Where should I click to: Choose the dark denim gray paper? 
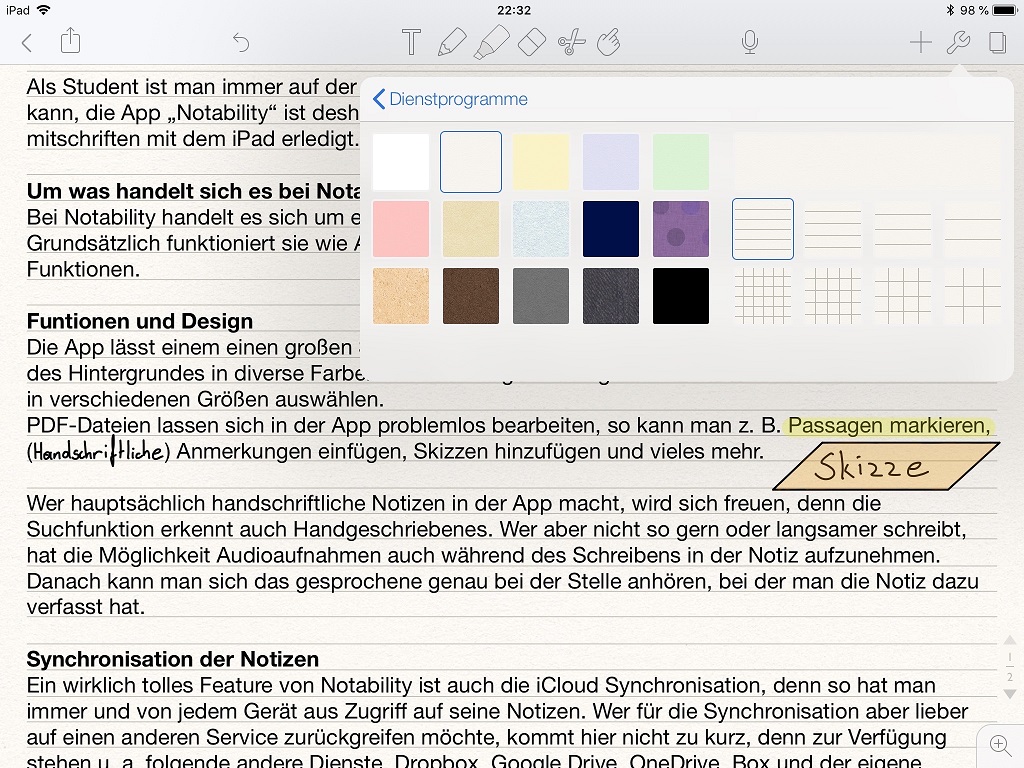point(611,296)
